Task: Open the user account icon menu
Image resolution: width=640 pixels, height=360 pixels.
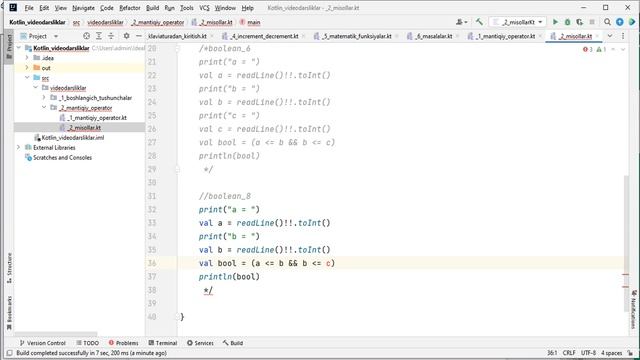Action: (461, 22)
